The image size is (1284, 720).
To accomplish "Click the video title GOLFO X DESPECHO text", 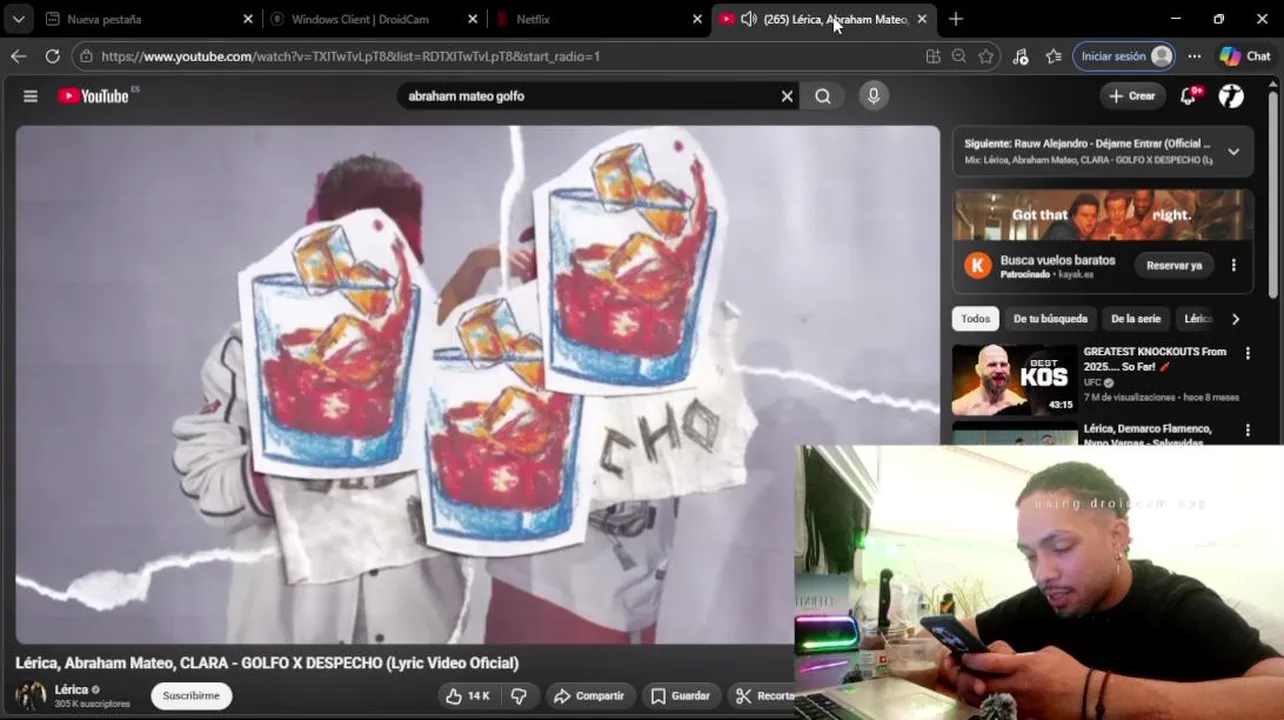I will pos(267,663).
